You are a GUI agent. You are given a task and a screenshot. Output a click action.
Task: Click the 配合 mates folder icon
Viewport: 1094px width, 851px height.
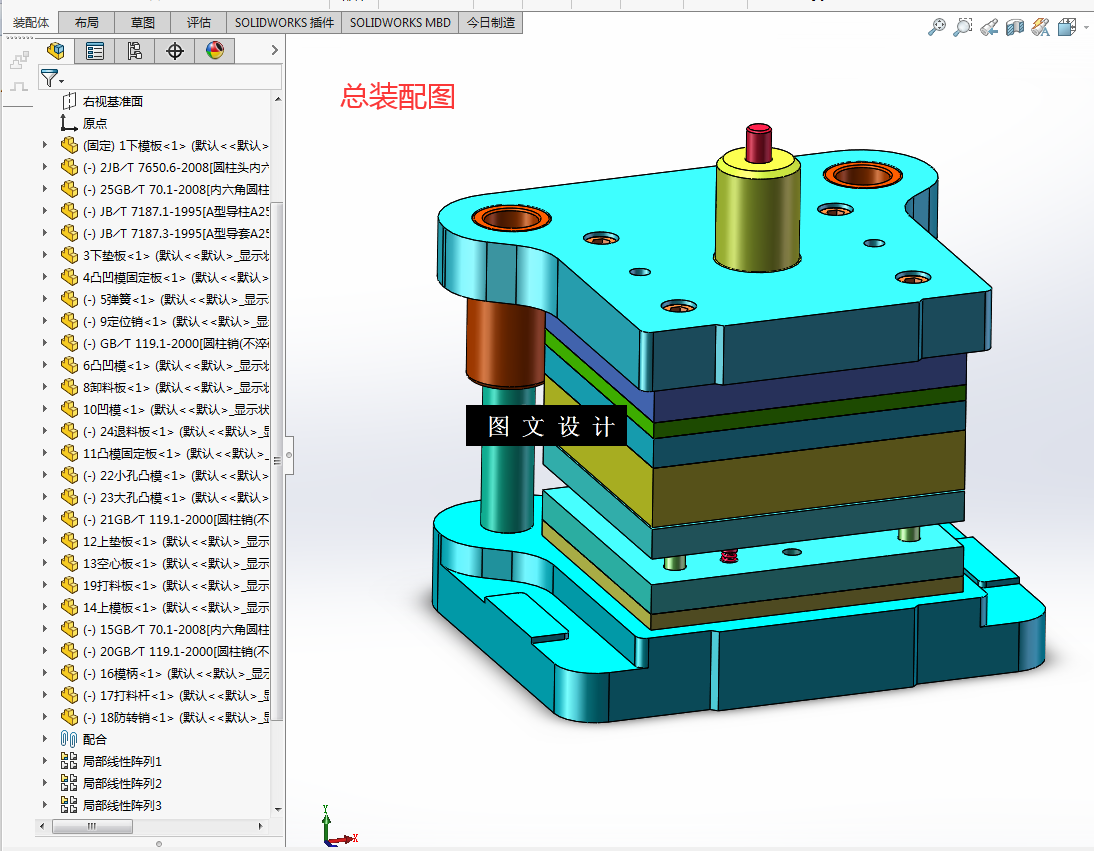[68, 739]
